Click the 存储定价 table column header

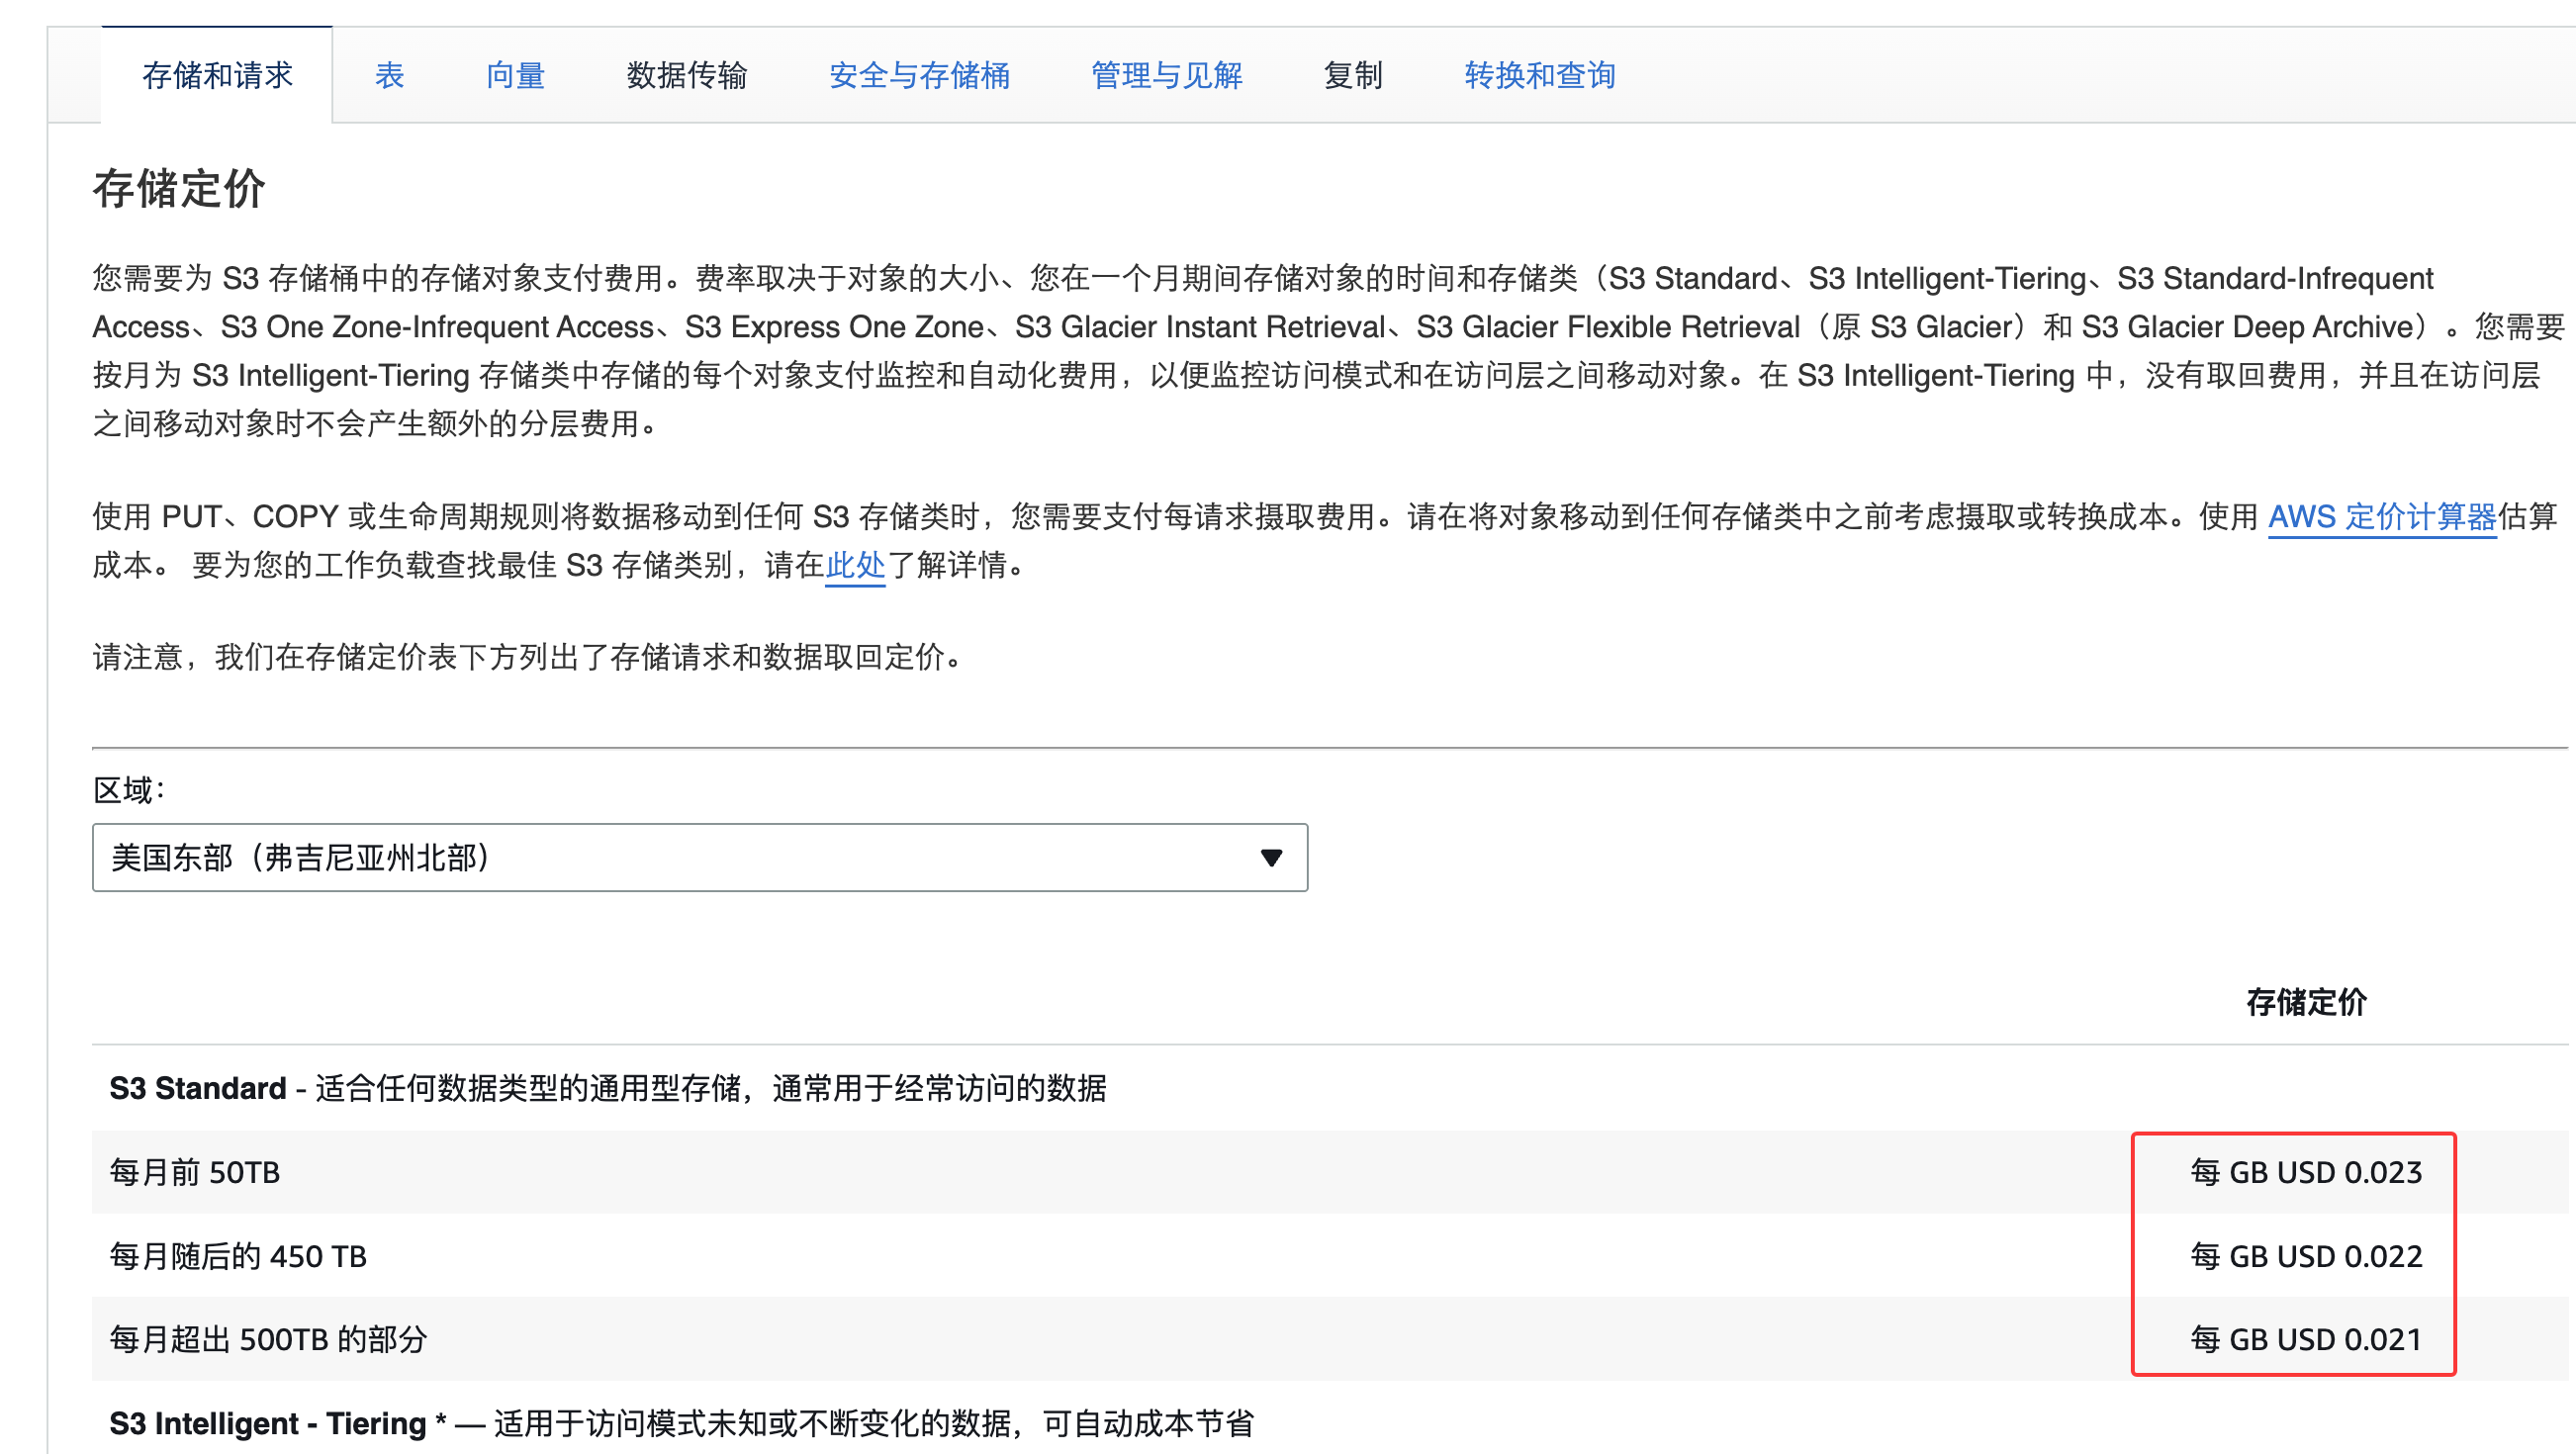pos(2305,1002)
